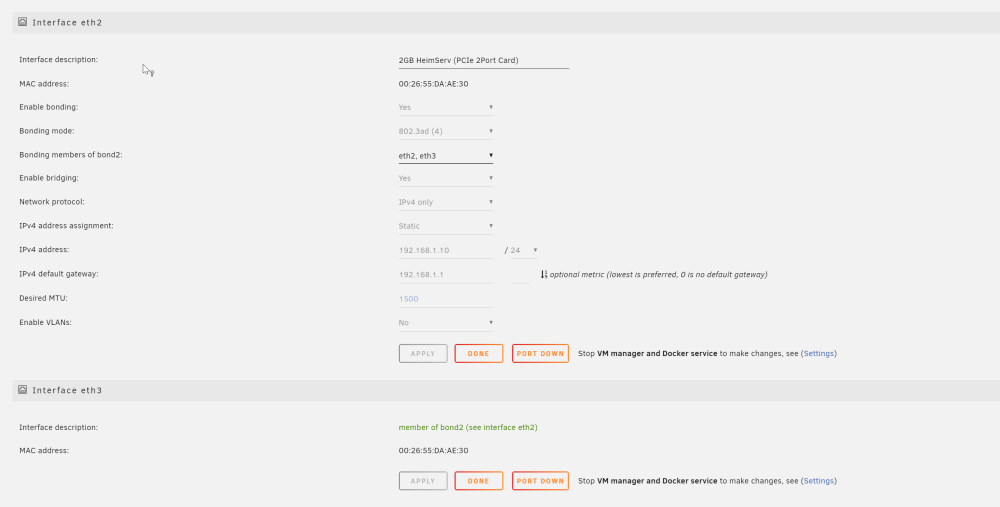Click the 'Bonding members of bond2:' label
1000x507 pixels.
click(x=71, y=154)
